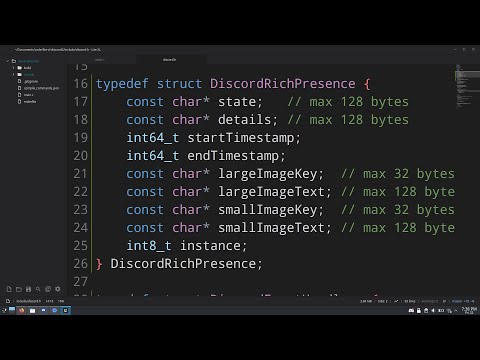Open the fourth taskbar app icon
This screenshot has height=360, width=480.
(x=43, y=310)
